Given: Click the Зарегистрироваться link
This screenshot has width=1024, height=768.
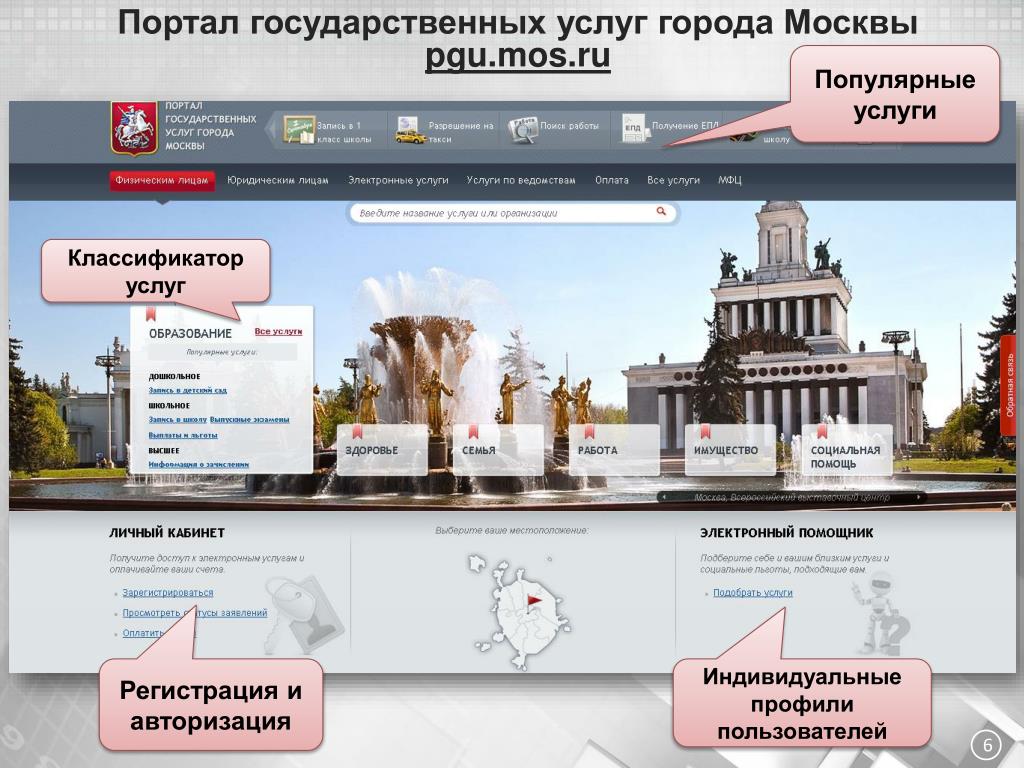Looking at the screenshot, I should click(x=167, y=593).
